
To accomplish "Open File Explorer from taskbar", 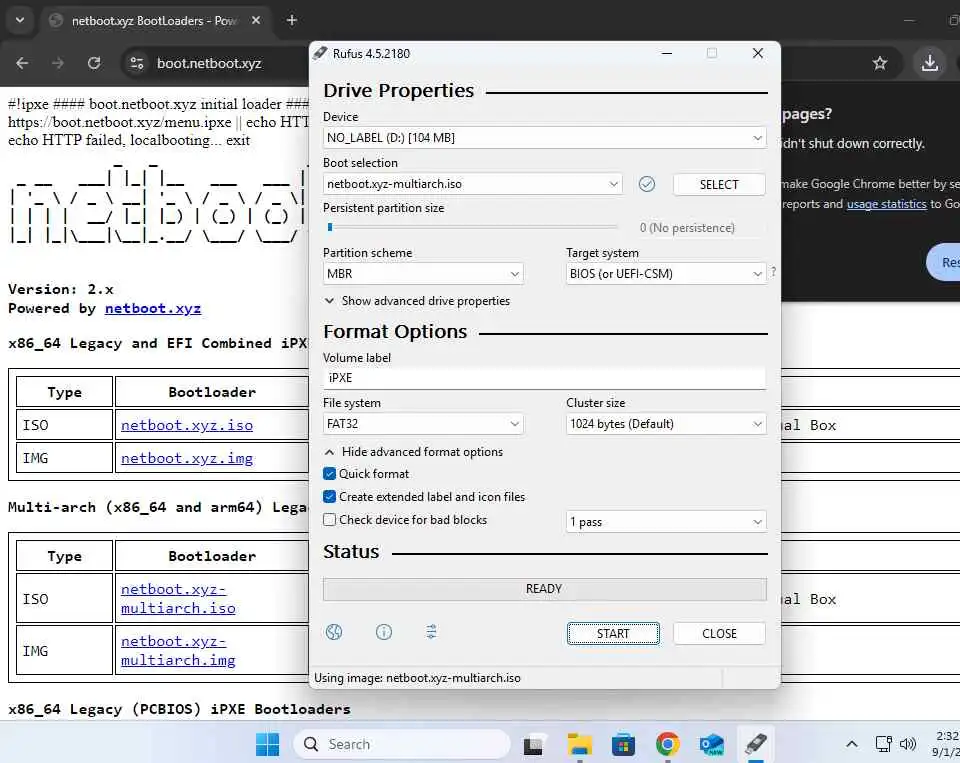I will pyautogui.click(x=579, y=744).
